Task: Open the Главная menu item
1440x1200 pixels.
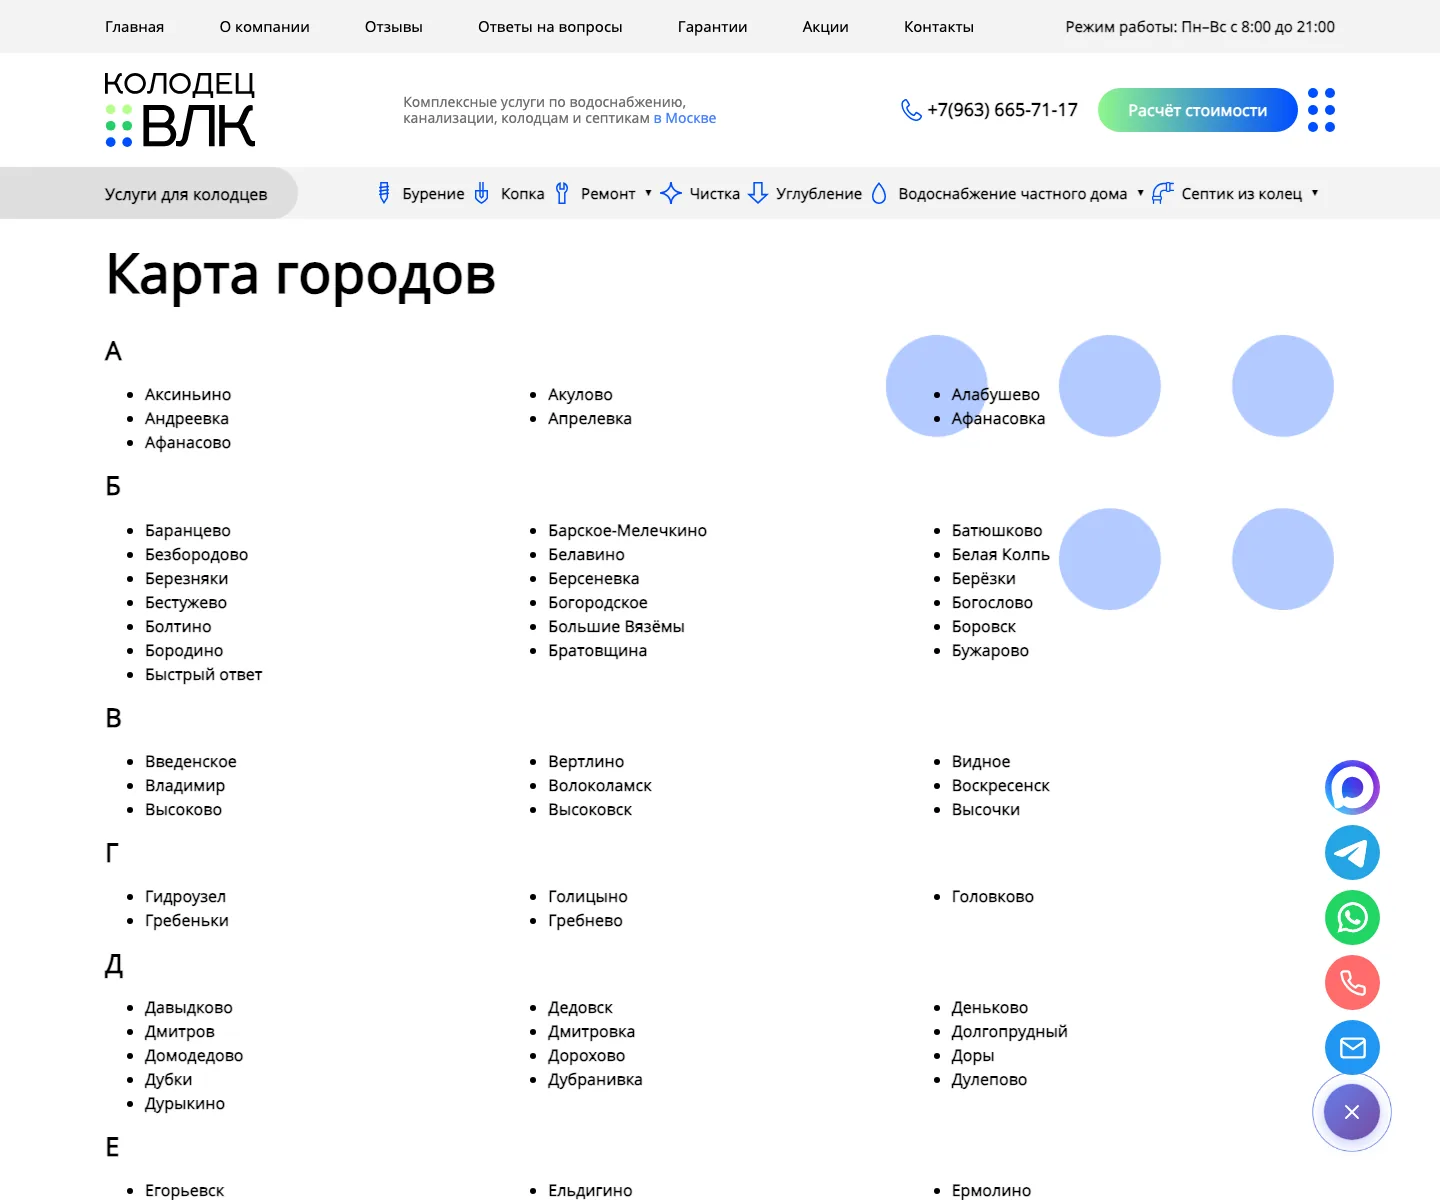Action: click(x=134, y=27)
